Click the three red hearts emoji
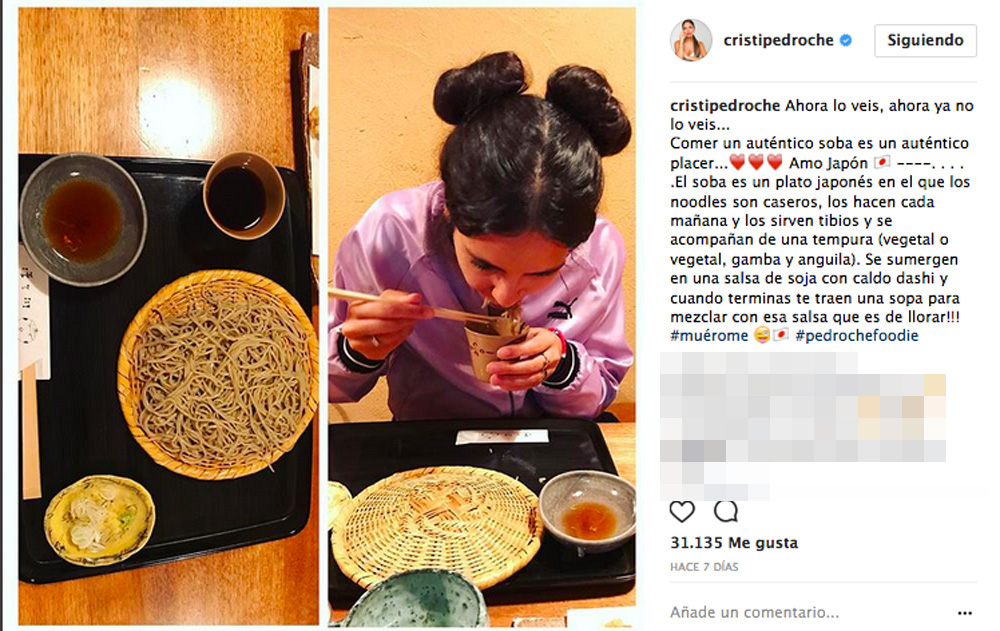Screen dimensions: 1000x631 tap(756, 163)
